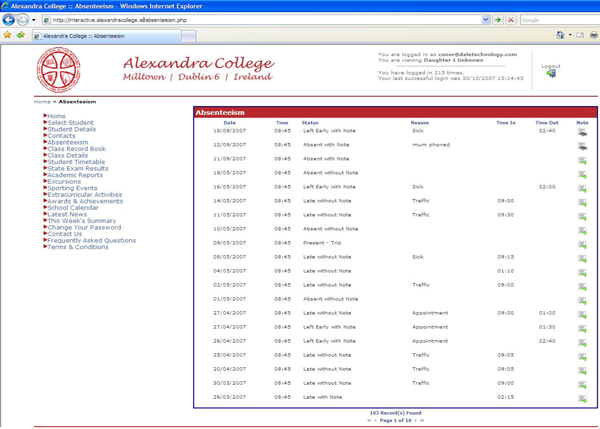This screenshot has width=600, height=429.
Task: Jump to the last page arrows
Action: pos(422,420)
